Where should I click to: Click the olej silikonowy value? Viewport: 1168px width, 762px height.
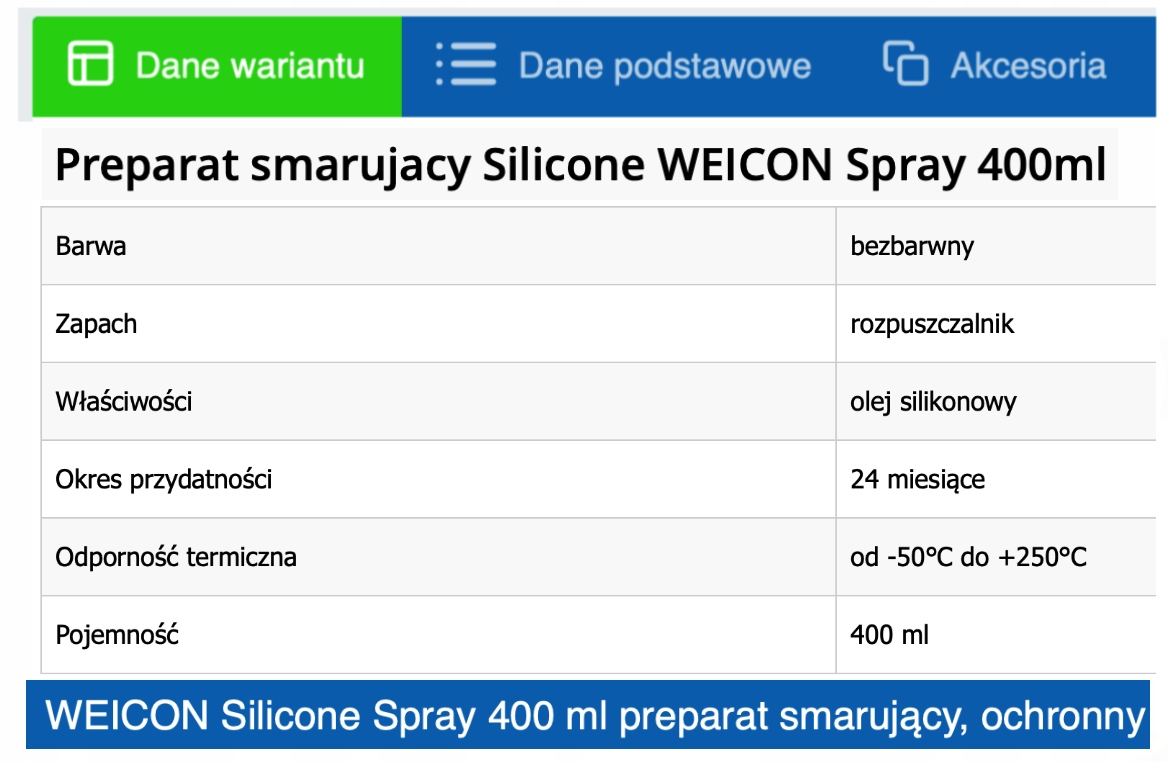[933, 401]
